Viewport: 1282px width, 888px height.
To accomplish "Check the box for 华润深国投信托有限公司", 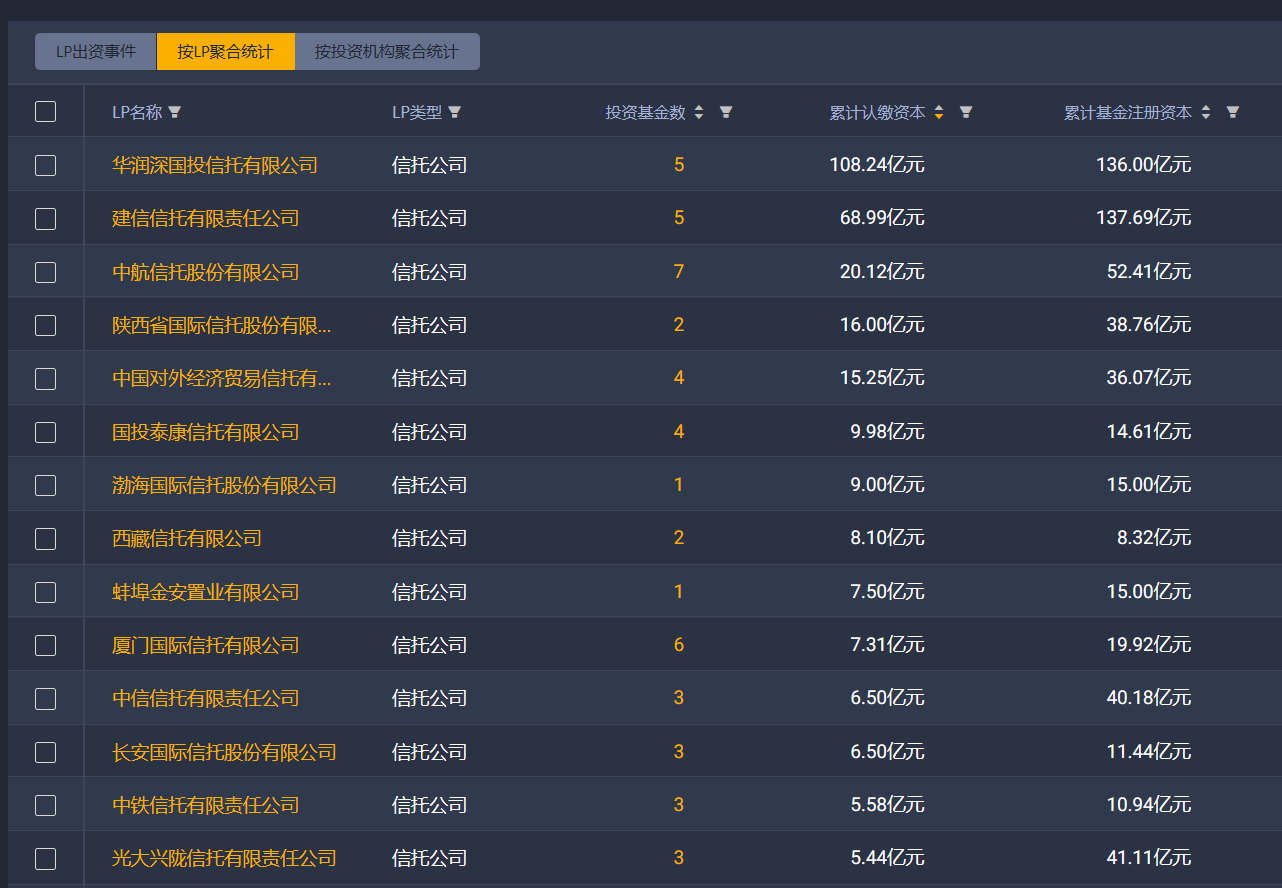I will pos(45,165).
